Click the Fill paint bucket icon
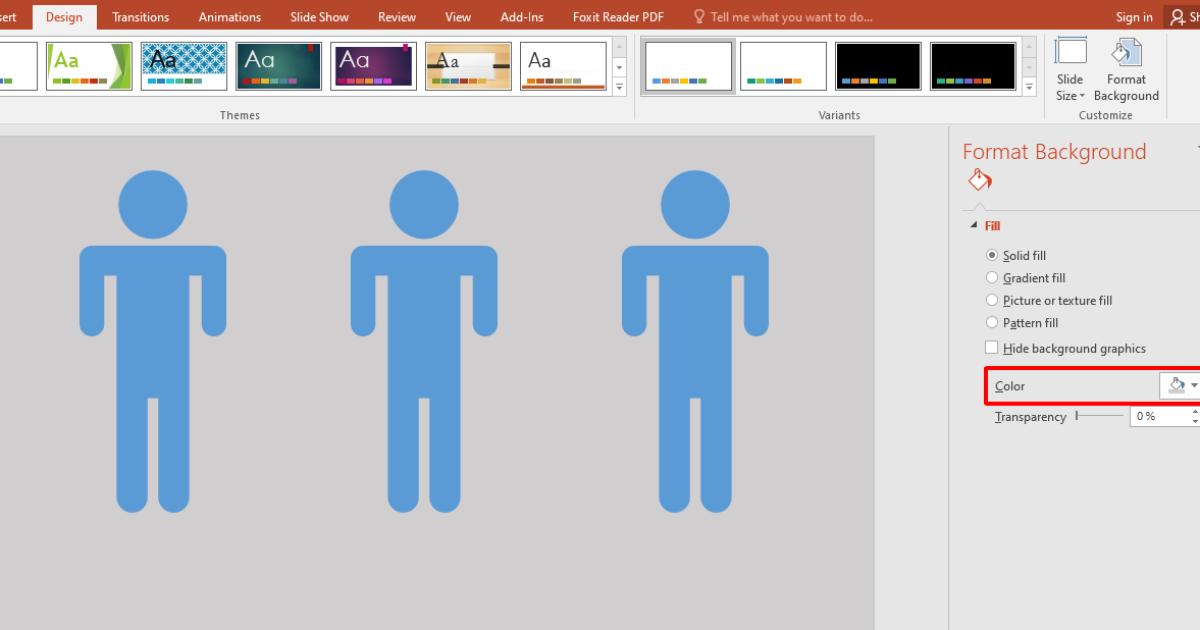The height and width of the screenshot is (630, 1200). tap(980, 181)
